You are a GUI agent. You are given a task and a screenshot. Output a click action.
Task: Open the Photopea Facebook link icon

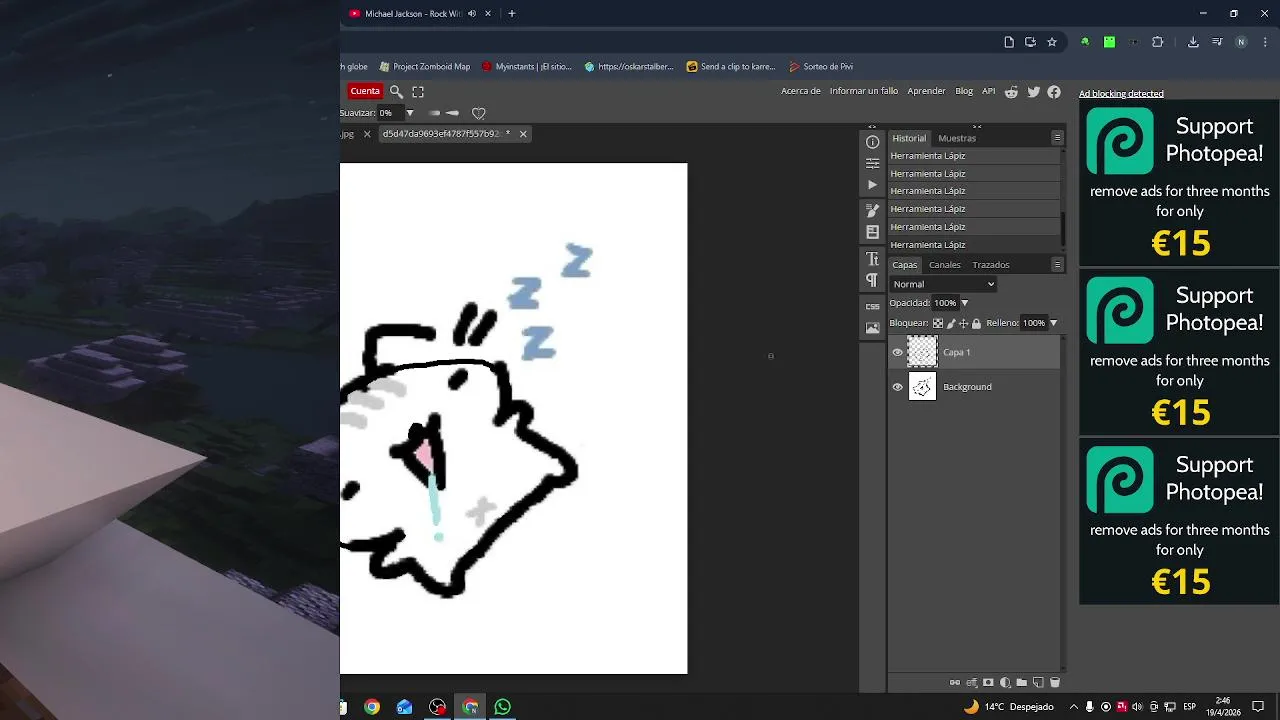(x=1054, y=91)
